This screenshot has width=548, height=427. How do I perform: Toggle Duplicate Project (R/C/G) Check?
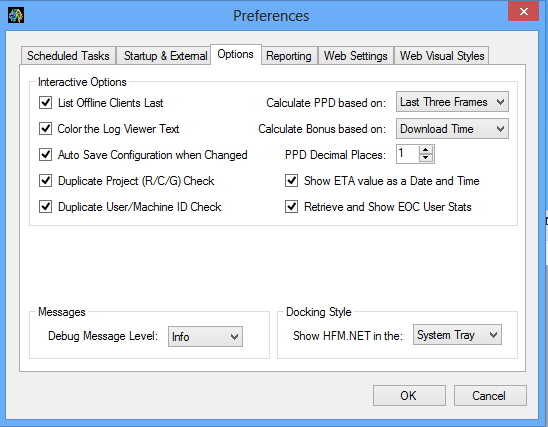tap(45, 181)
